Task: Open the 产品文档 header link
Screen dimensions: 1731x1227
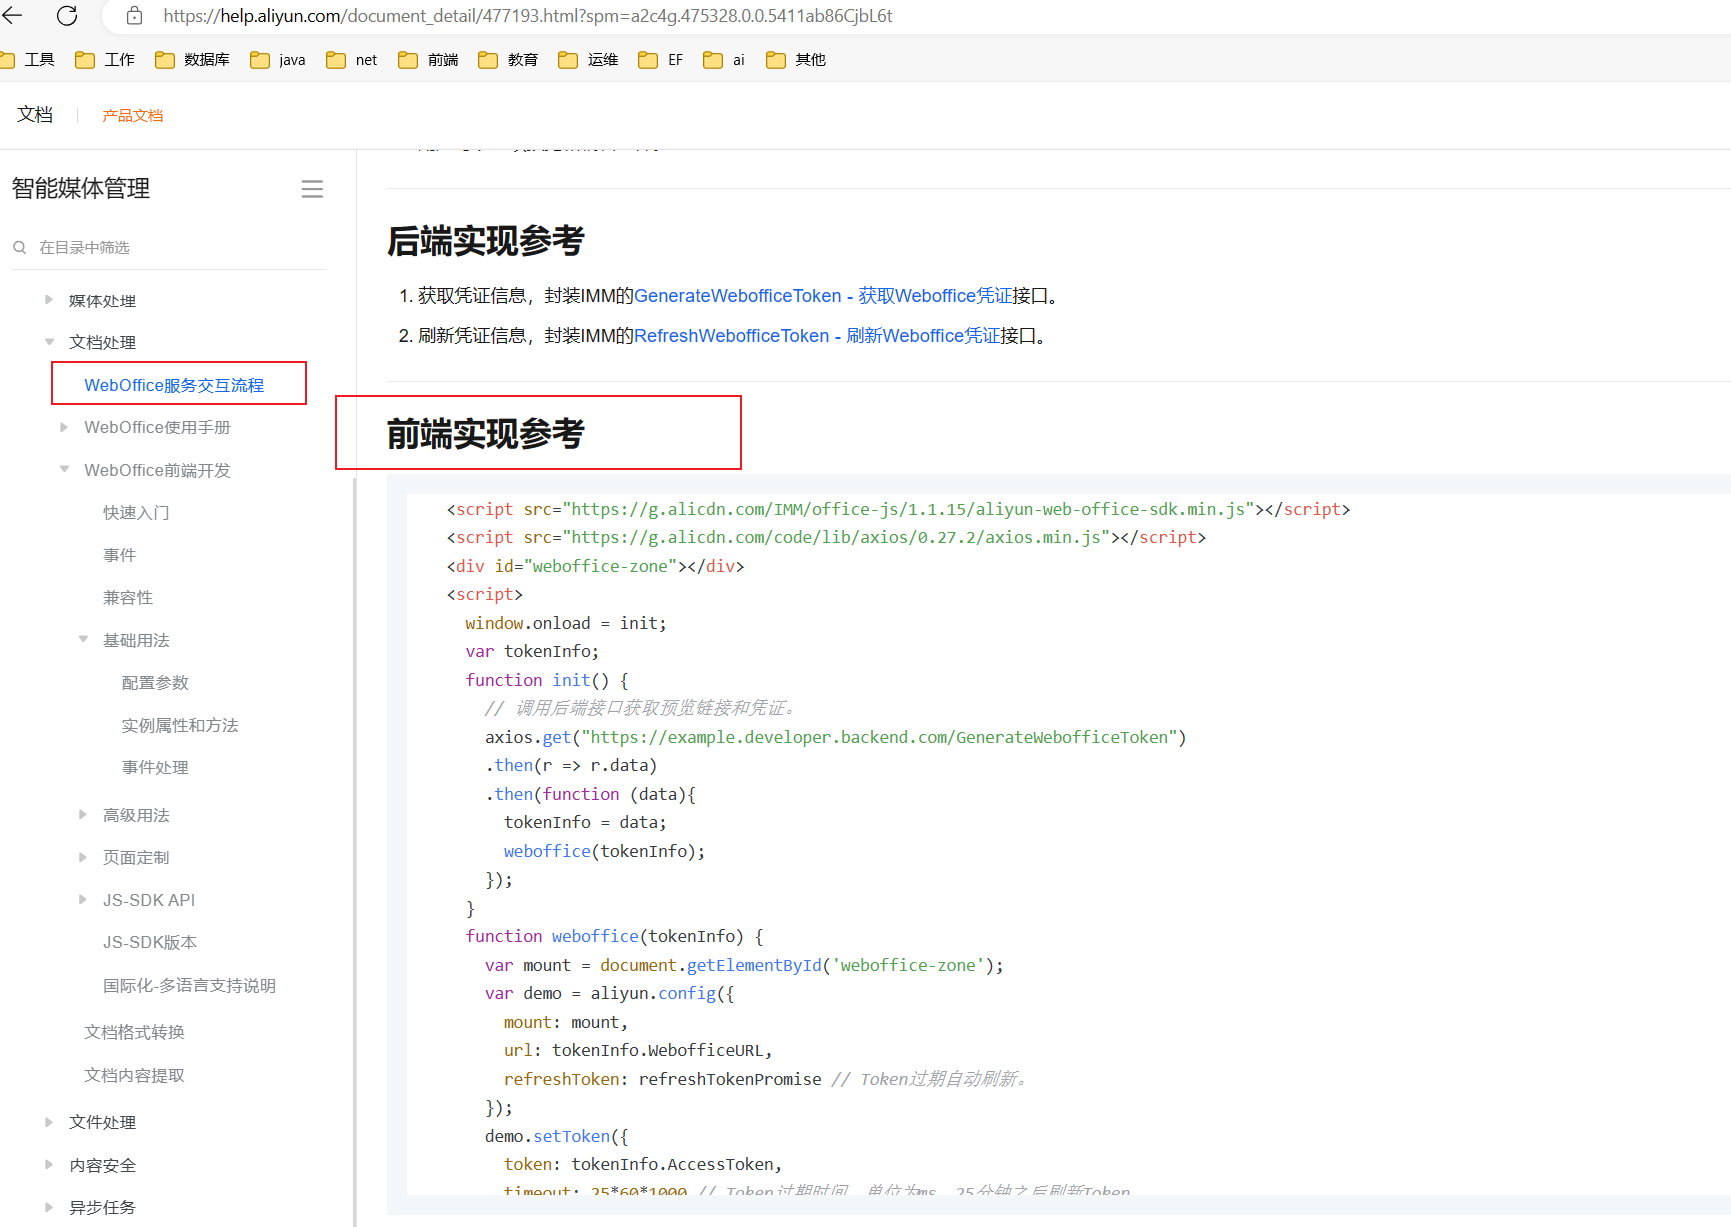Action: coord(132,116)
